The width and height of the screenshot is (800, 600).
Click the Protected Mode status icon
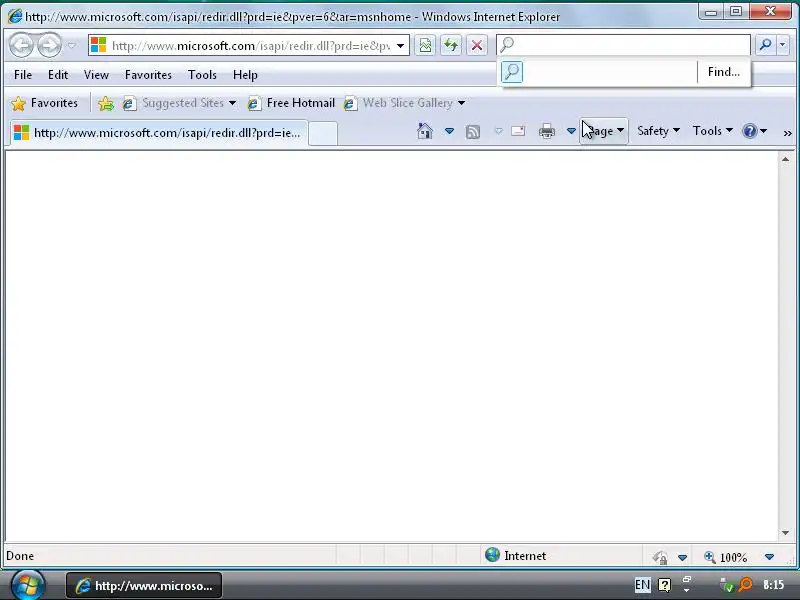660,557
